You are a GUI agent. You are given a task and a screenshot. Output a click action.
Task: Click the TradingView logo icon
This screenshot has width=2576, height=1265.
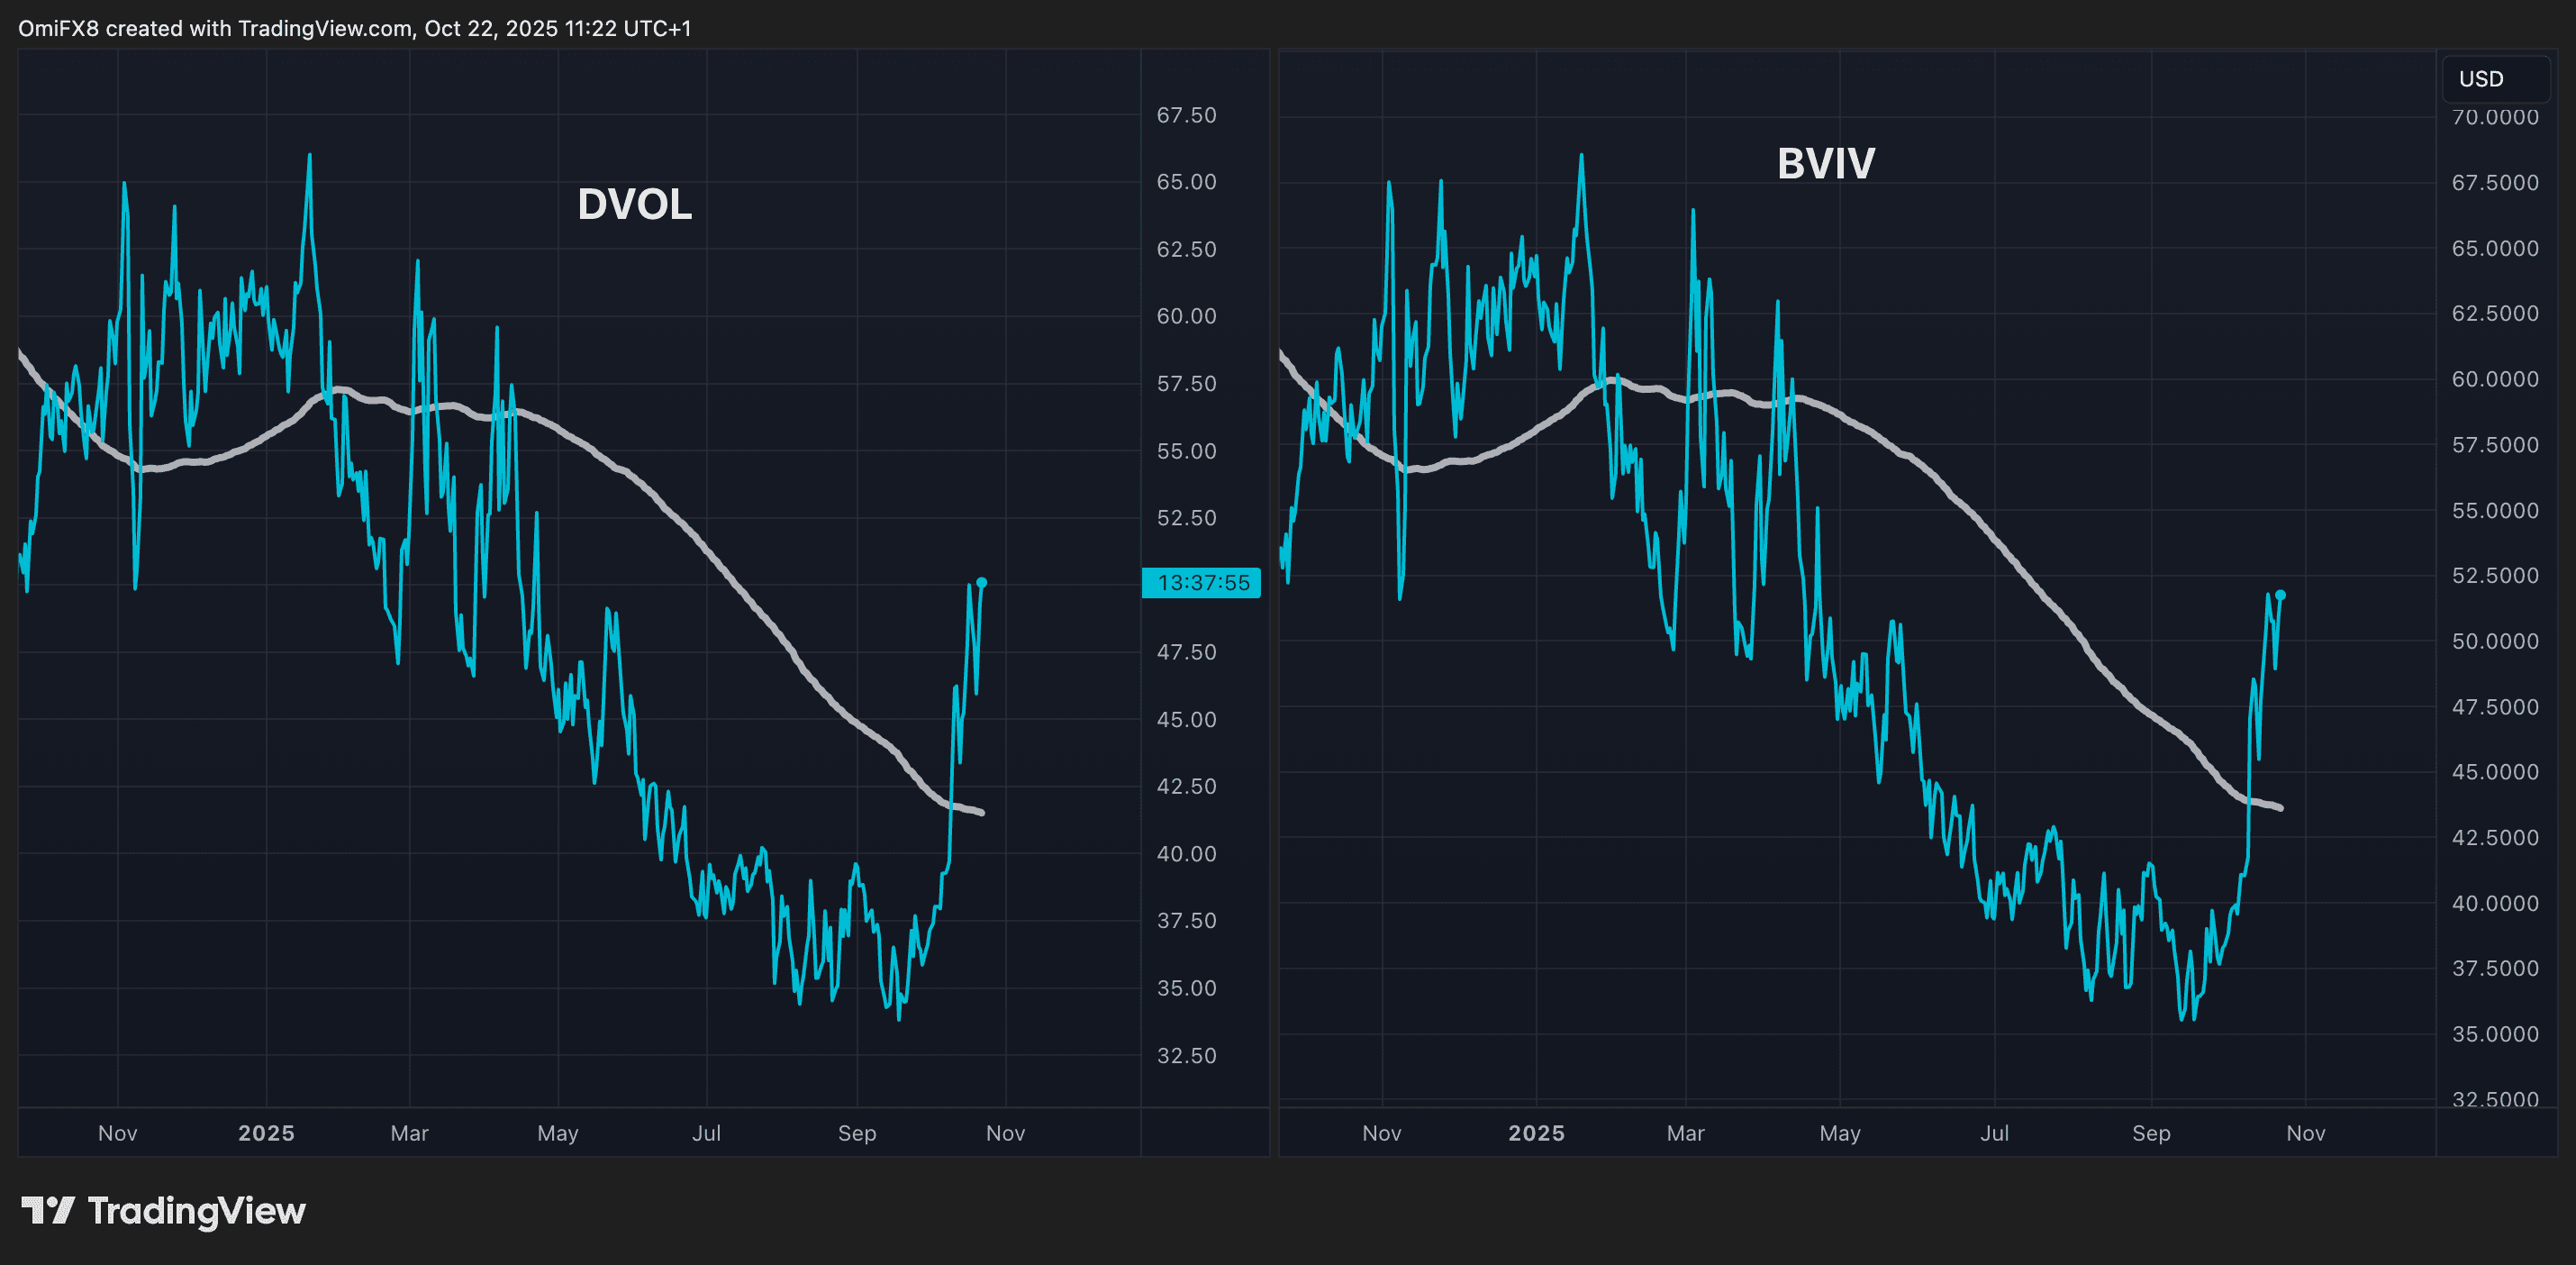click(49, 1211)
